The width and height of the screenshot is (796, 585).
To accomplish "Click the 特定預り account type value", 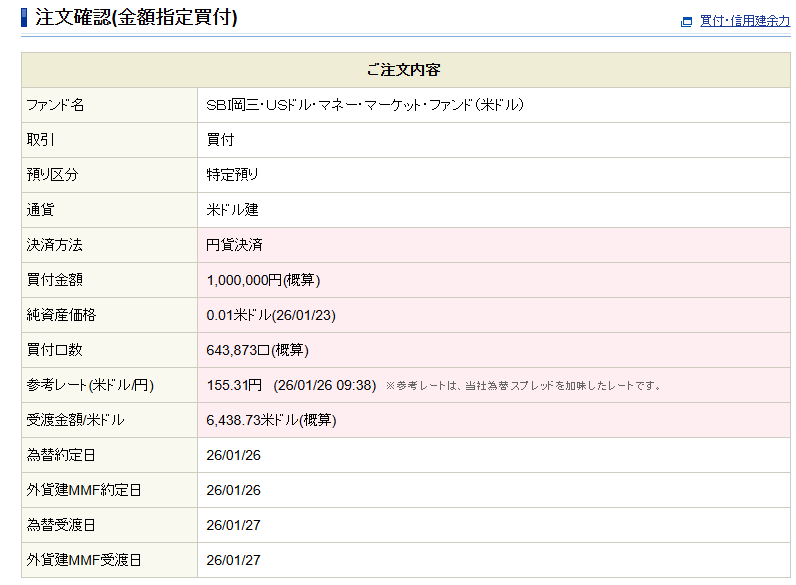I will [232, 175].
